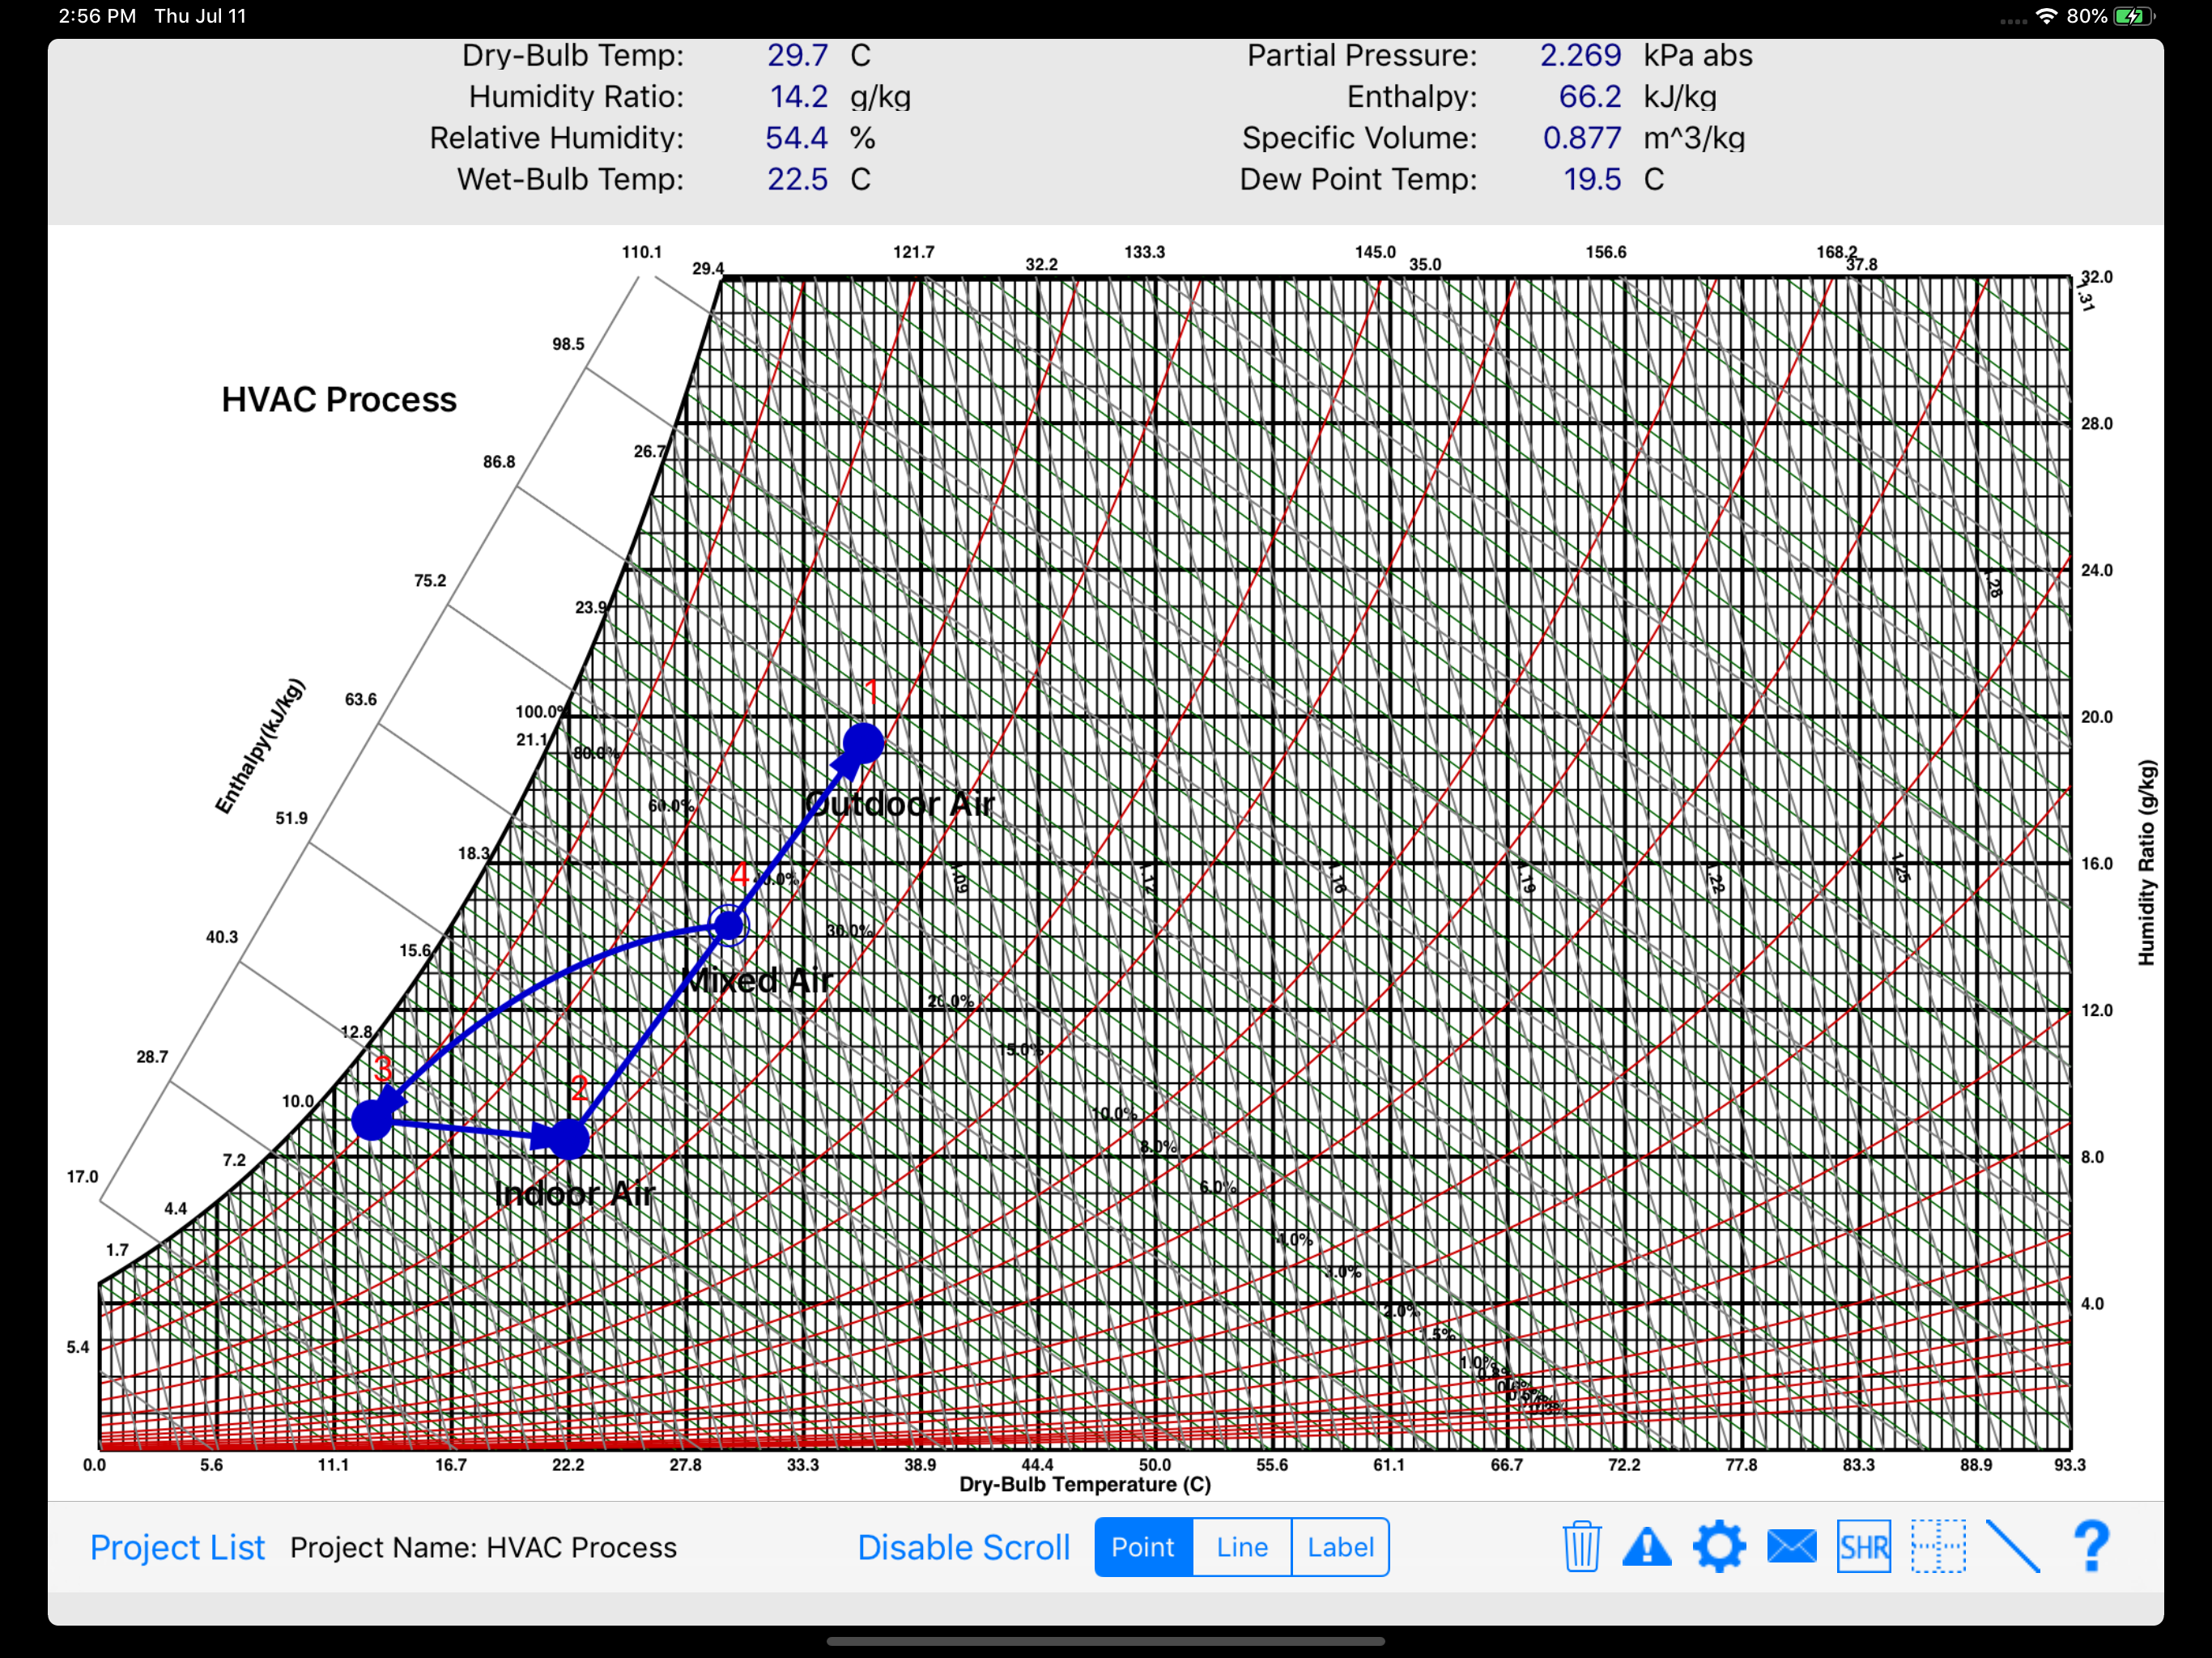Open the Project List
The width and height of the screenshot is (2212, 1658).
coord(177,1547)
